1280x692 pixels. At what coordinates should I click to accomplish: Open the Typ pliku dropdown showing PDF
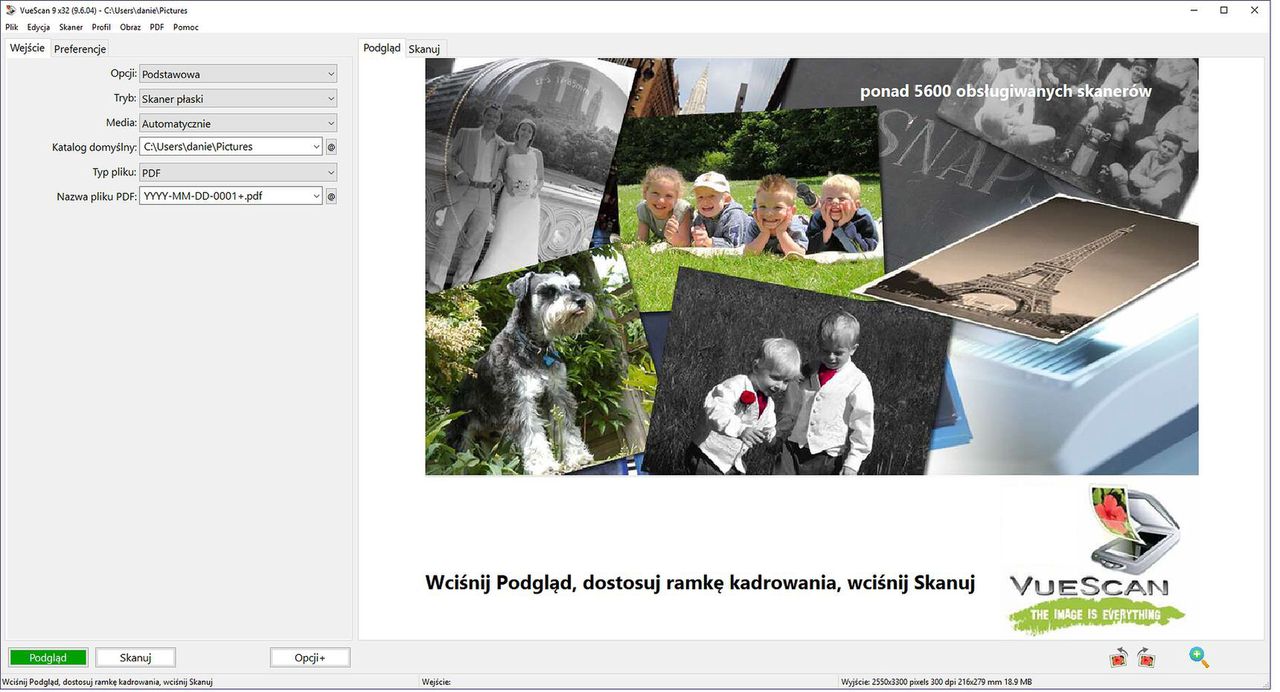tap(238, 173)
